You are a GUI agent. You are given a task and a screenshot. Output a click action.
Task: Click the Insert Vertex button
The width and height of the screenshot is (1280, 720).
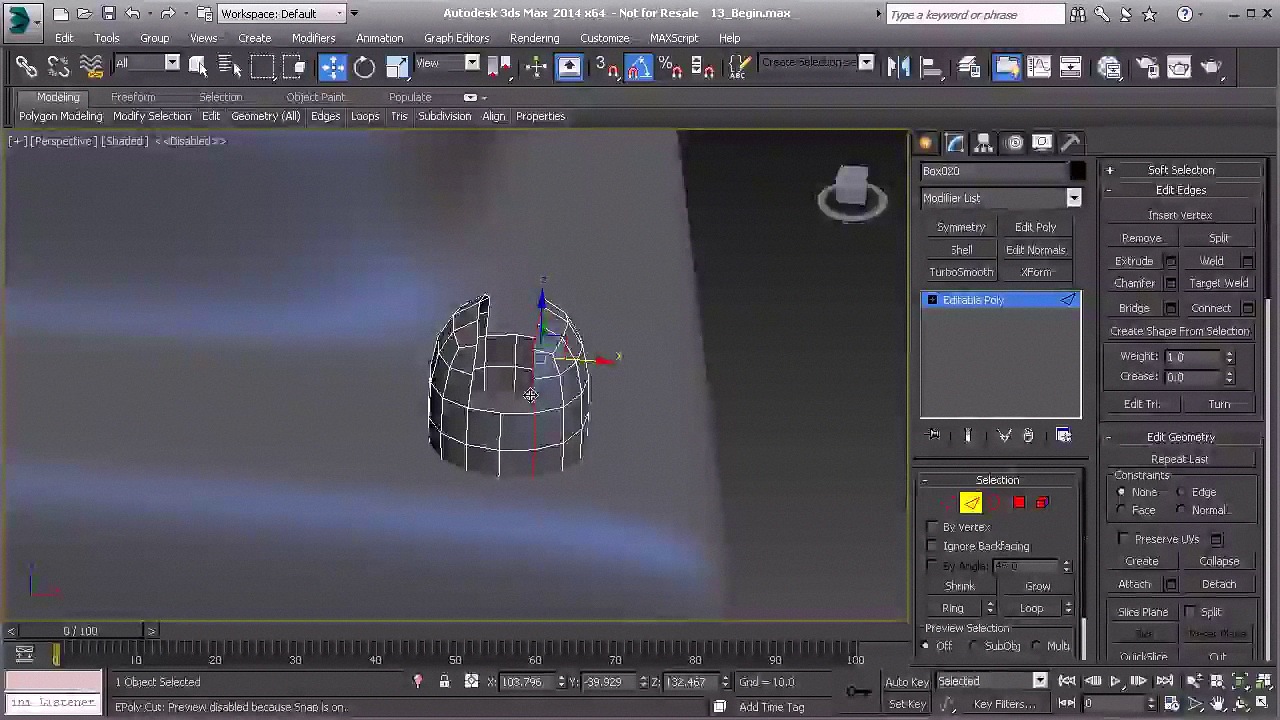tap(1180, 215)
